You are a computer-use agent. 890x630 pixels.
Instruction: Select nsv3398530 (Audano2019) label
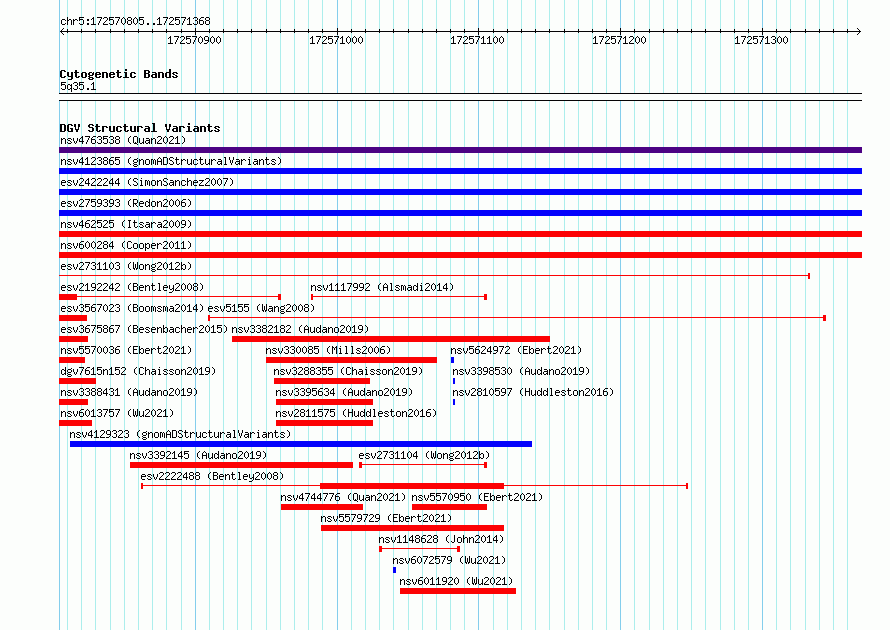coord(521,371)
